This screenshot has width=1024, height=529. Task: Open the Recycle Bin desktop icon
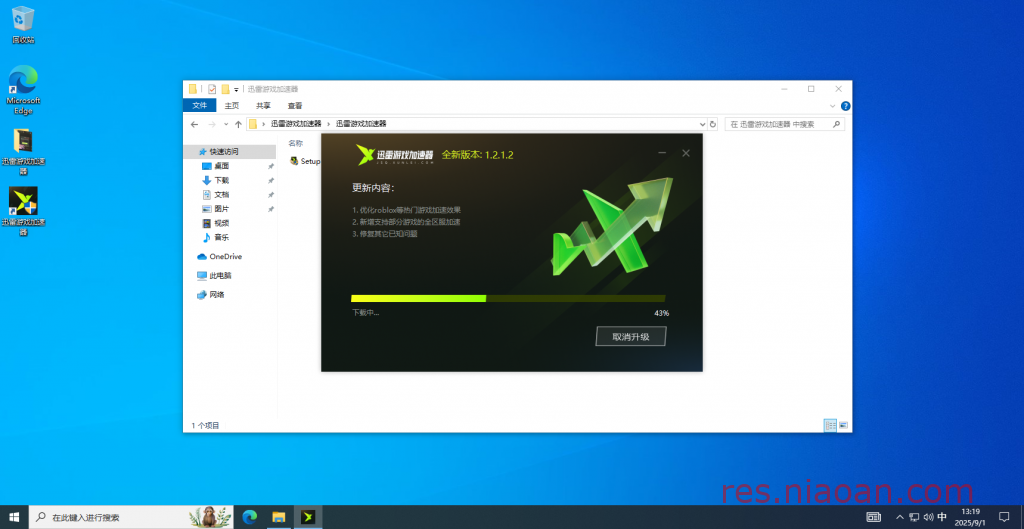pos(23,25)
